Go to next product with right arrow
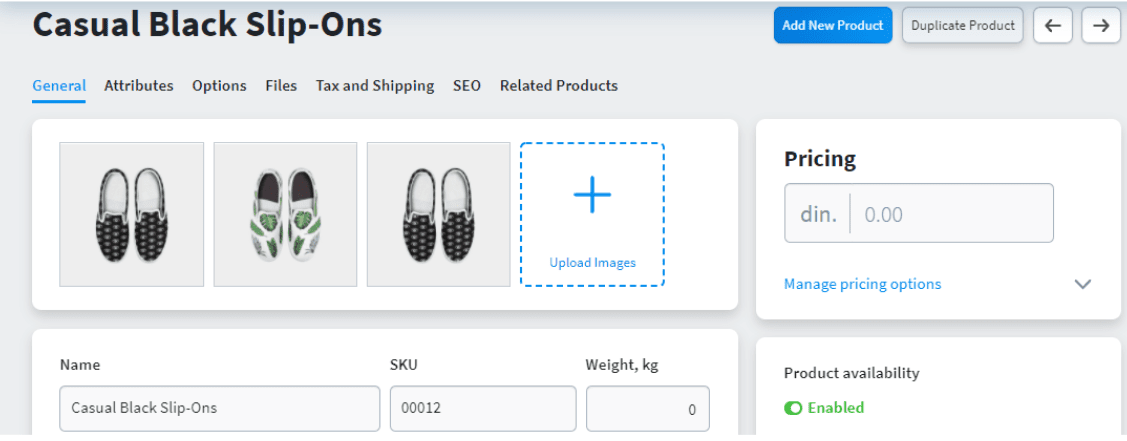The image size is (1127, 441). (x=1100, y=26)
